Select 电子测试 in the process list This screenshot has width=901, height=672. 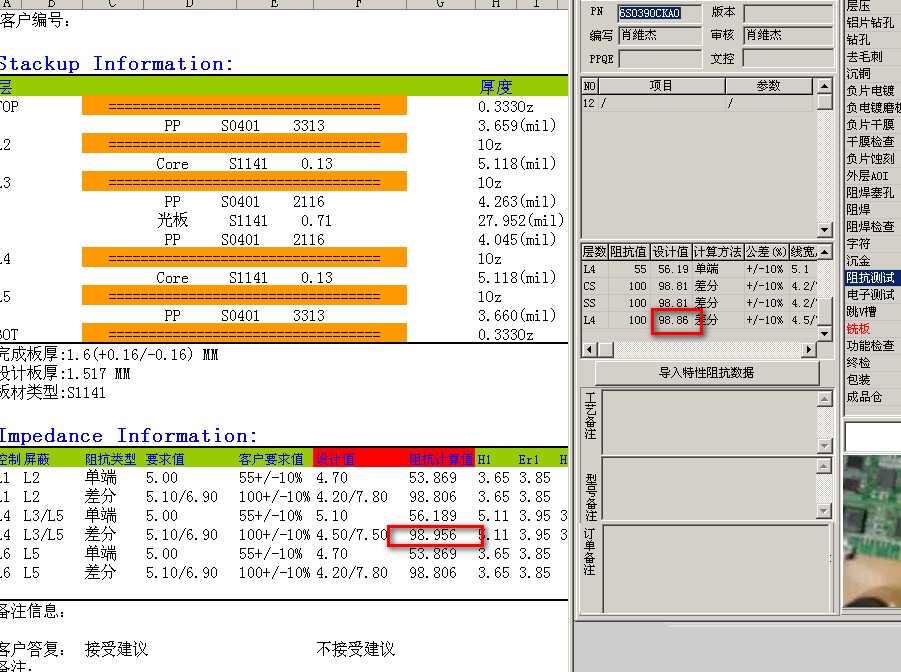(x=870, y=294)
